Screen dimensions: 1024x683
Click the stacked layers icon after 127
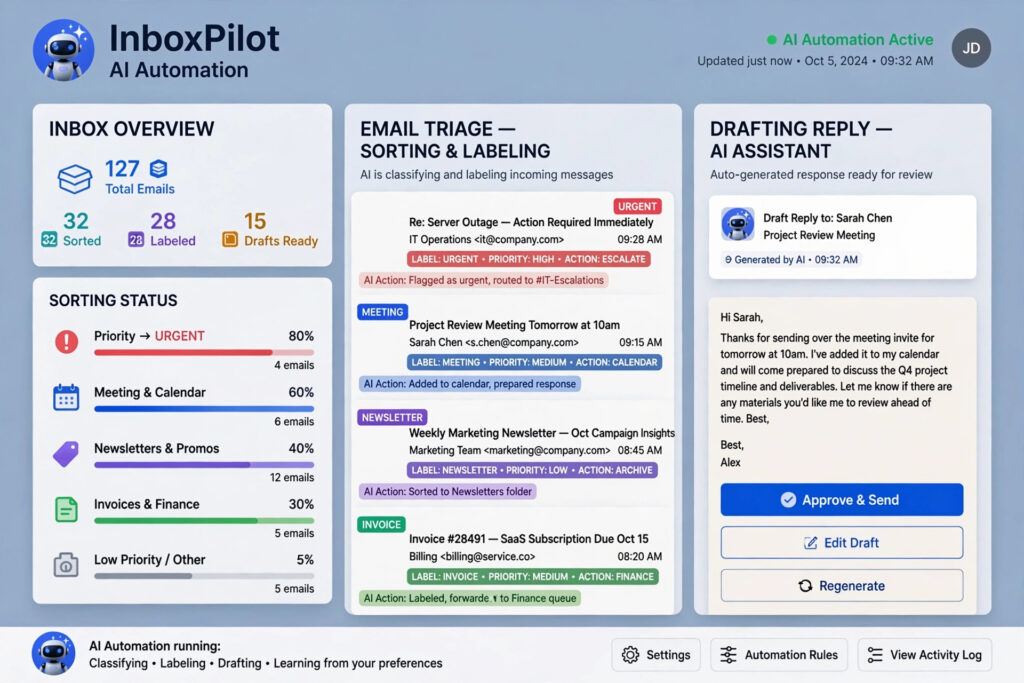(158, 168)
